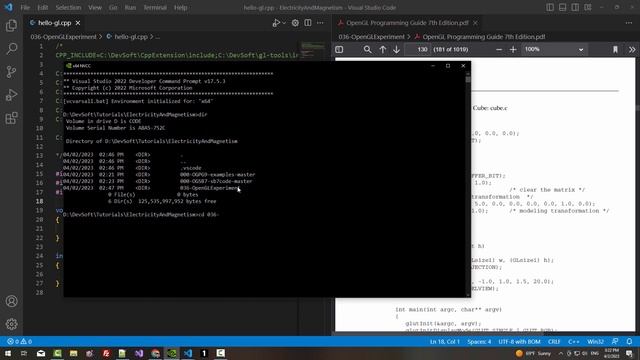
Task: Open the Edit menu
Action: (42, 7)
